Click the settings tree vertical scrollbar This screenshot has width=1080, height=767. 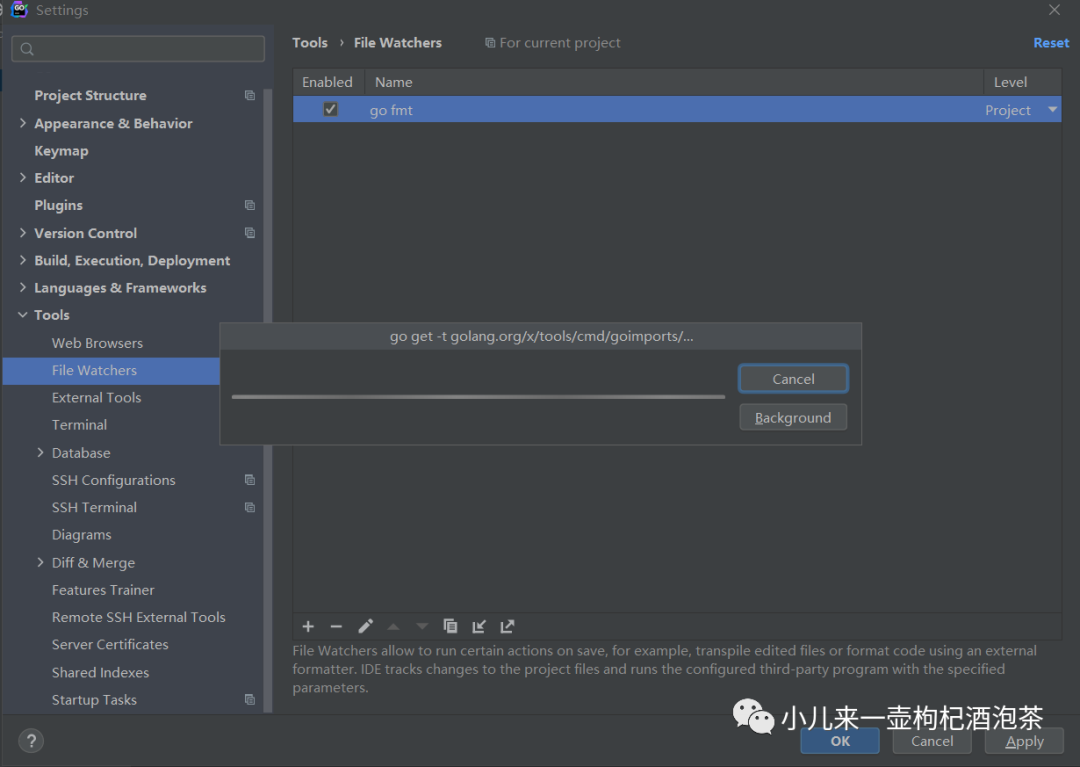(268, 399)
